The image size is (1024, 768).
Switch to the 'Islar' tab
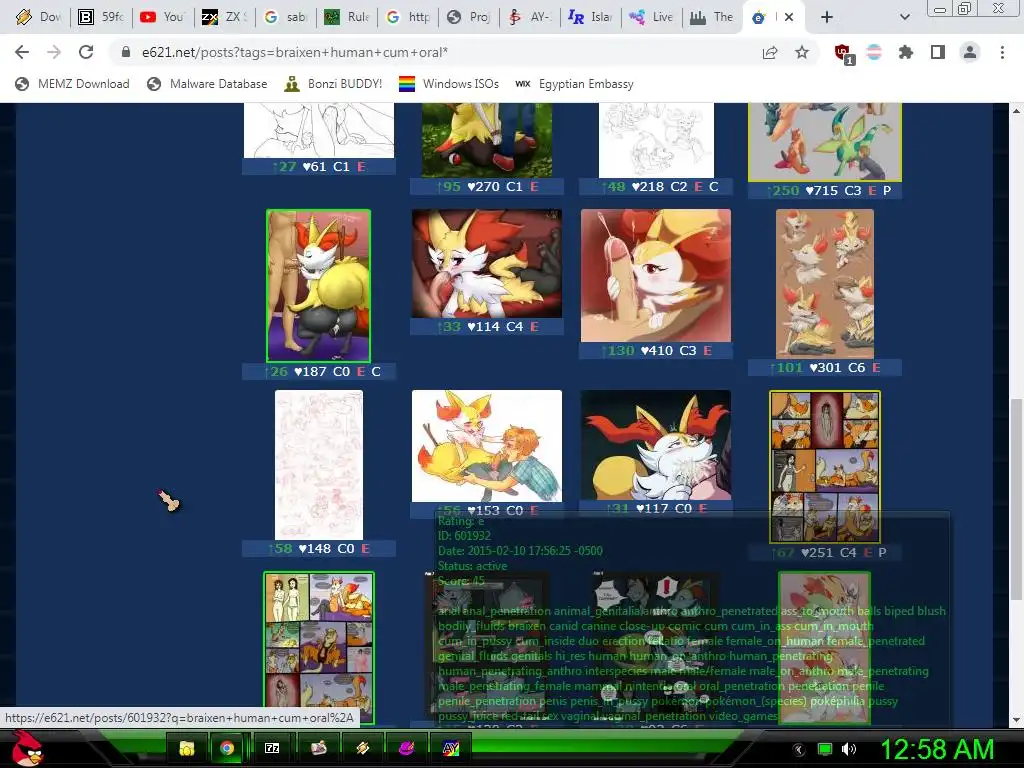coord(592,17)
